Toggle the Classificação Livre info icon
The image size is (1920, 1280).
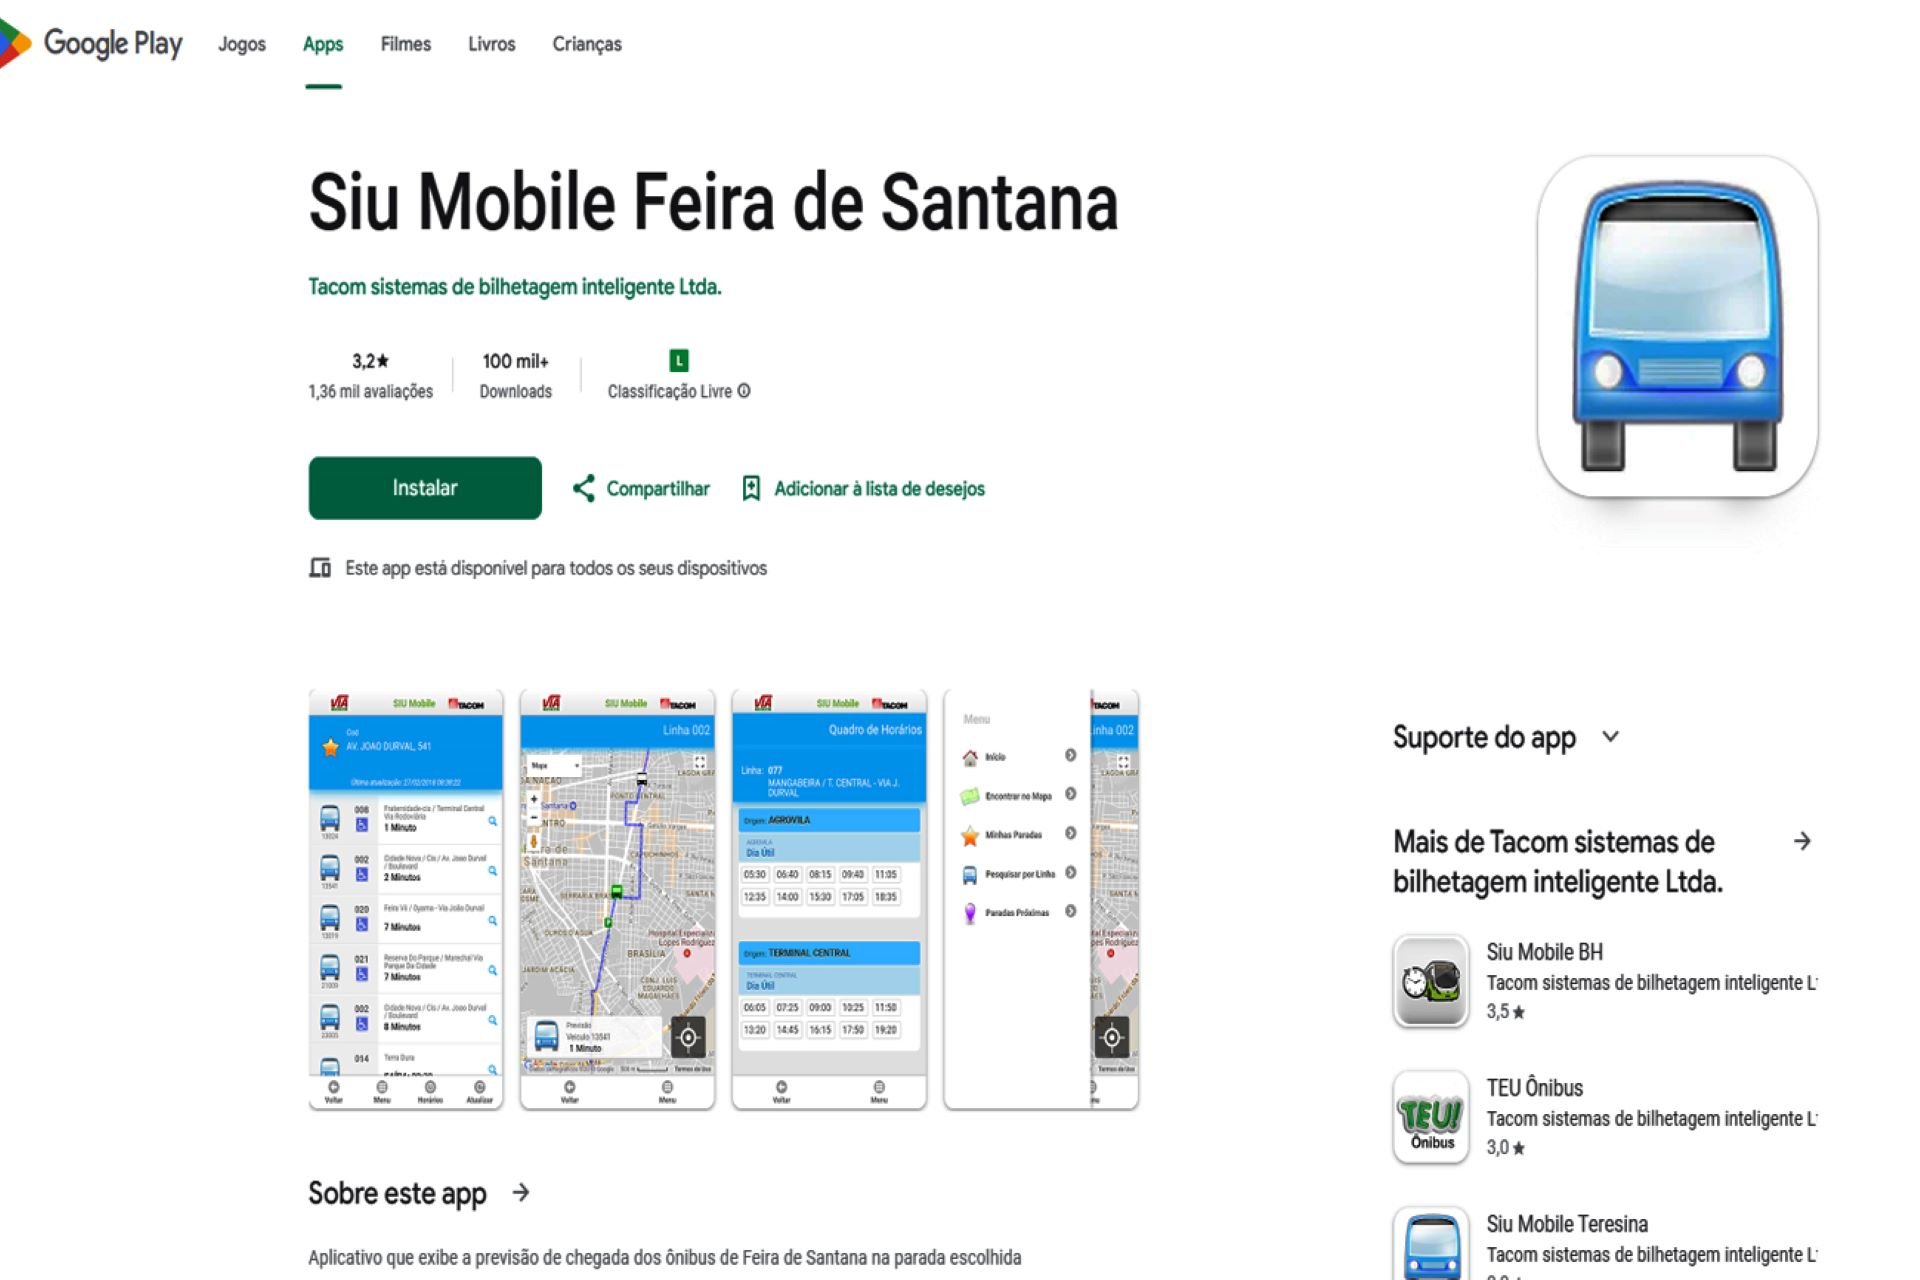[x=746, y=390]
